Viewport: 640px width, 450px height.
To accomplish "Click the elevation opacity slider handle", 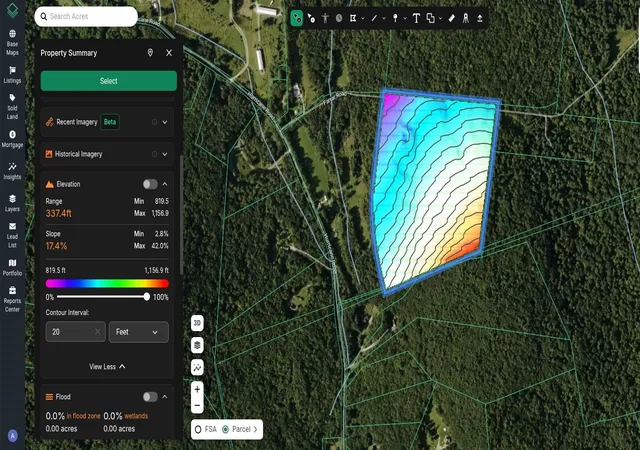I will coord(147,297).
